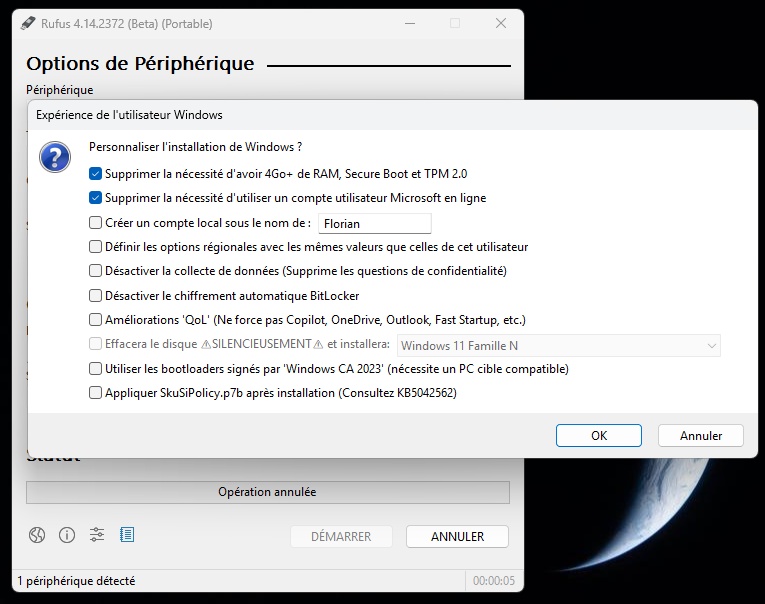Viewport: 765px width, 604px height.
Task: Click the globe language icon
Action: pyautogui.click(x=37, y=535)
